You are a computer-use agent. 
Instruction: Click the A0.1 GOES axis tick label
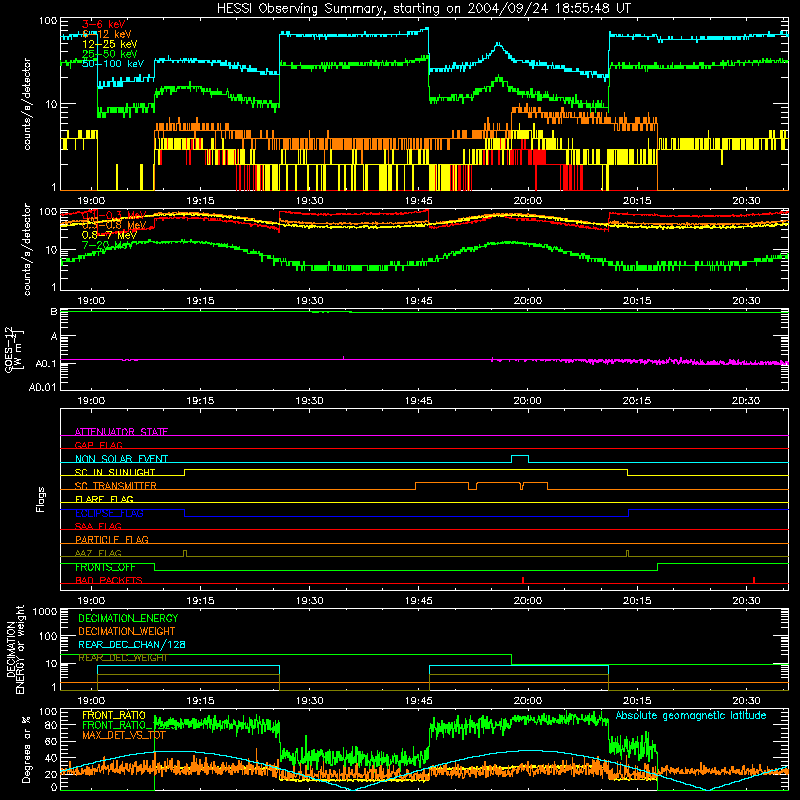(48, 364)
